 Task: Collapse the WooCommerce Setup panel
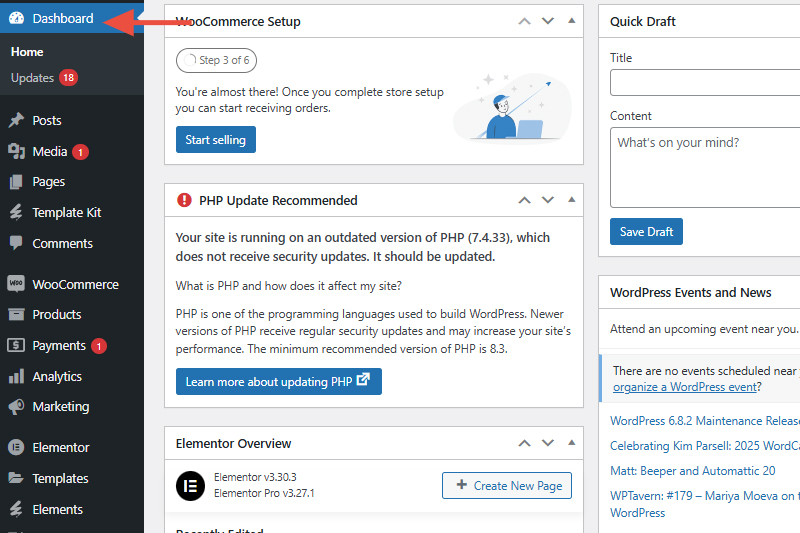tap(571, 21)
